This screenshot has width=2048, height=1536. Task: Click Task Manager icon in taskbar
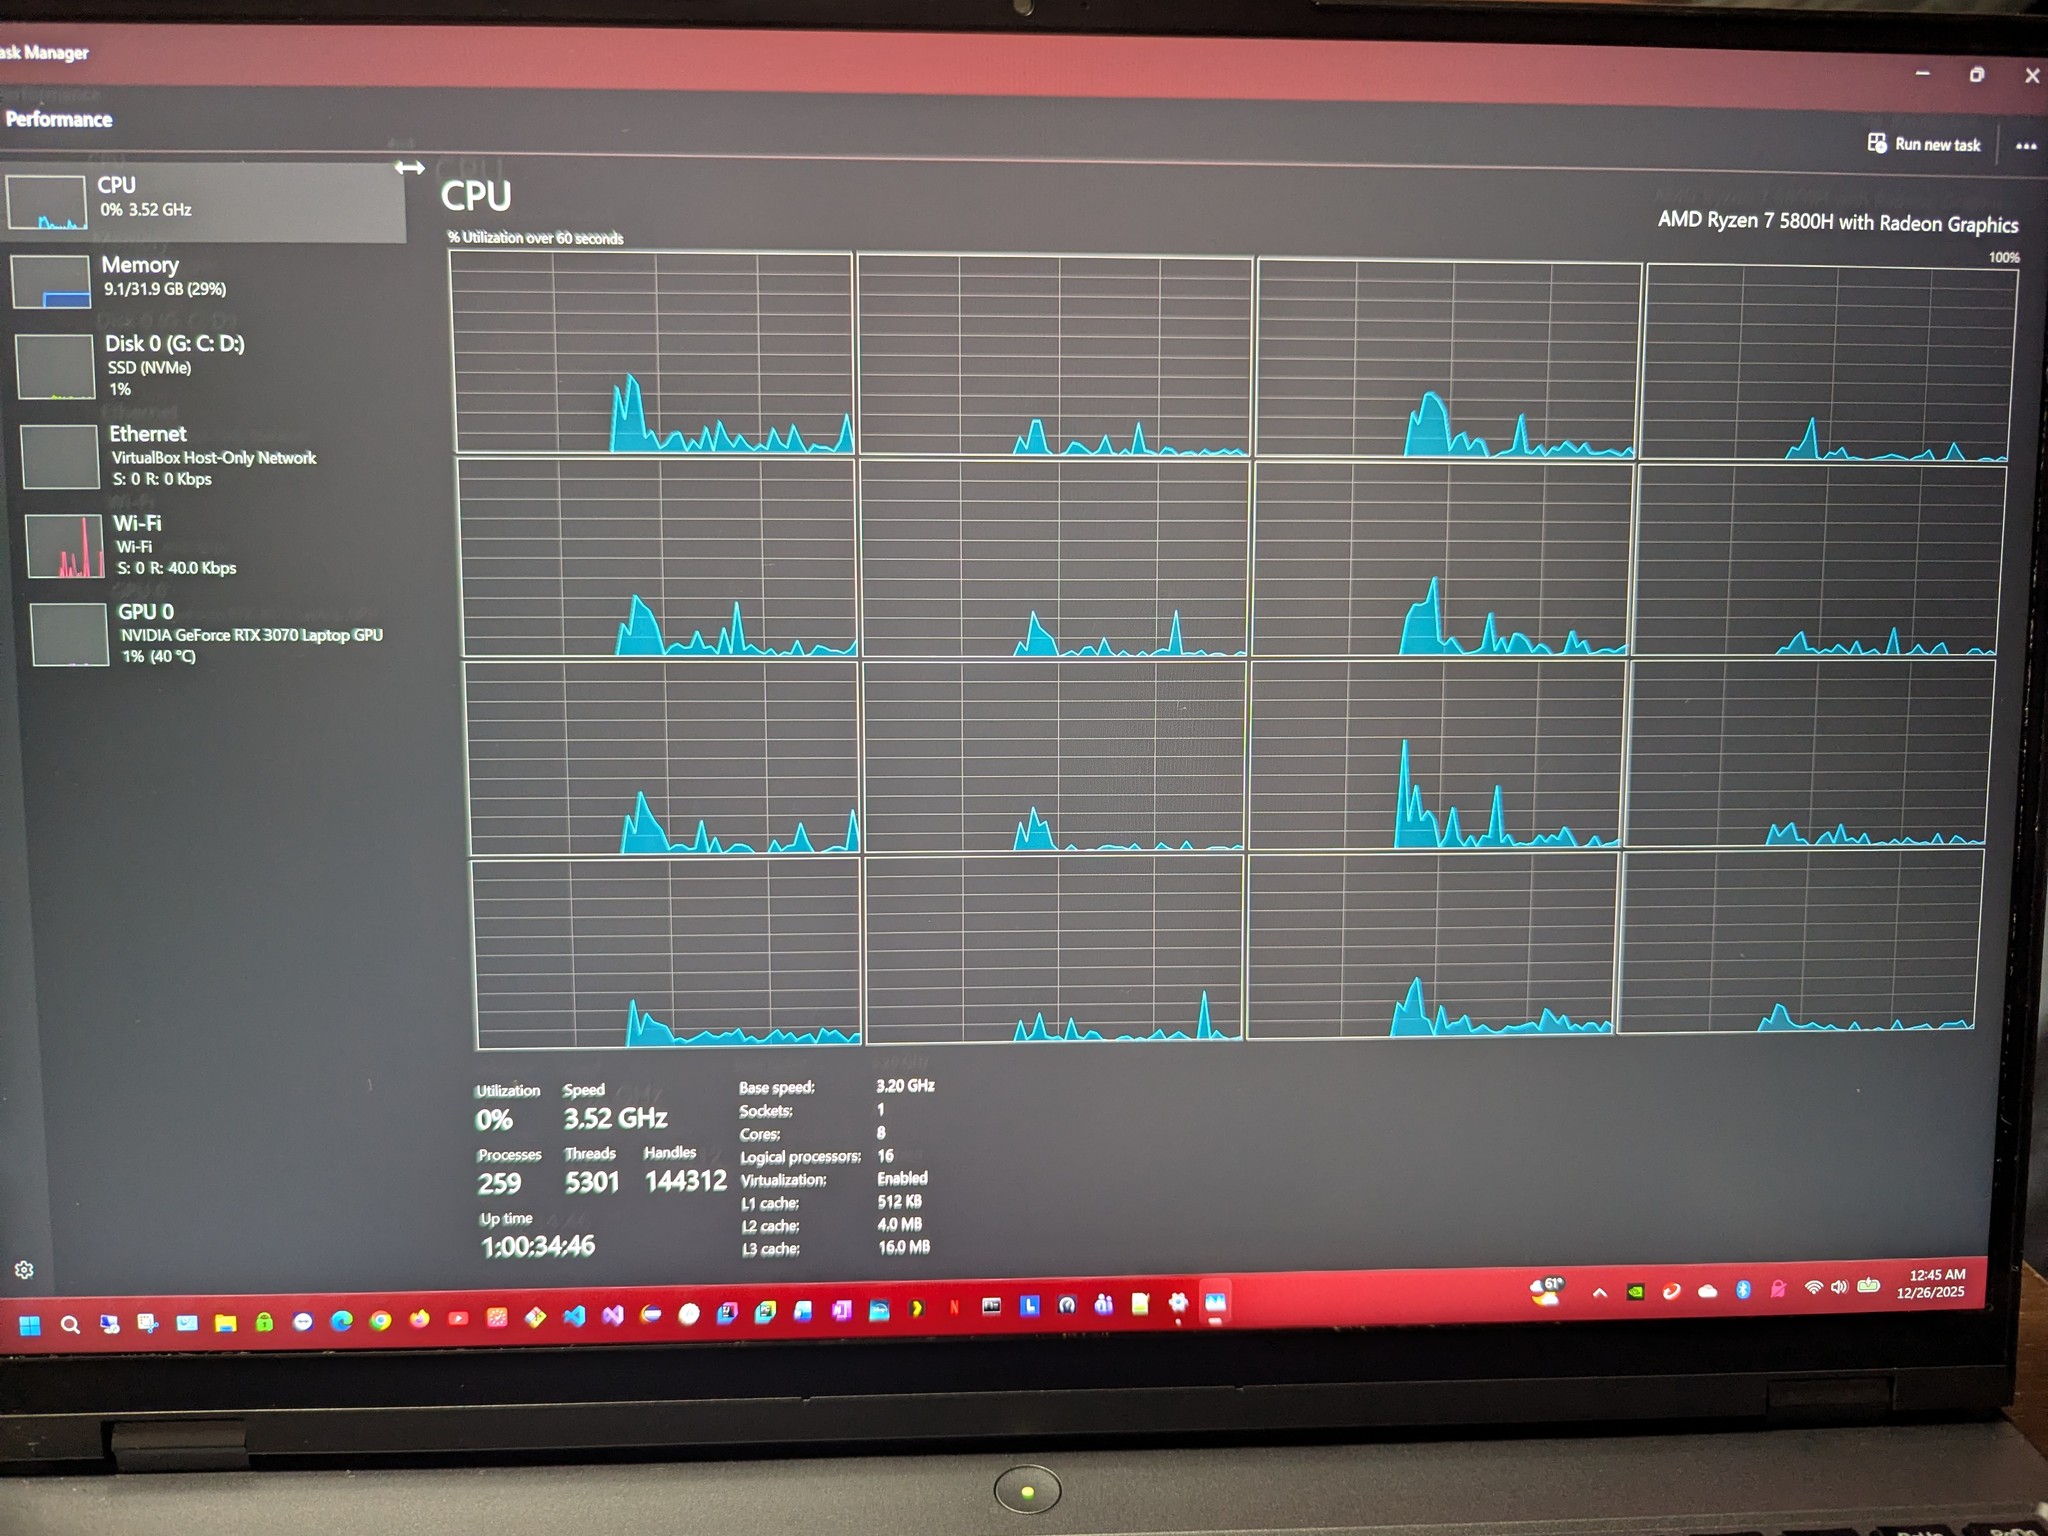click(x=1215, y=1302)
